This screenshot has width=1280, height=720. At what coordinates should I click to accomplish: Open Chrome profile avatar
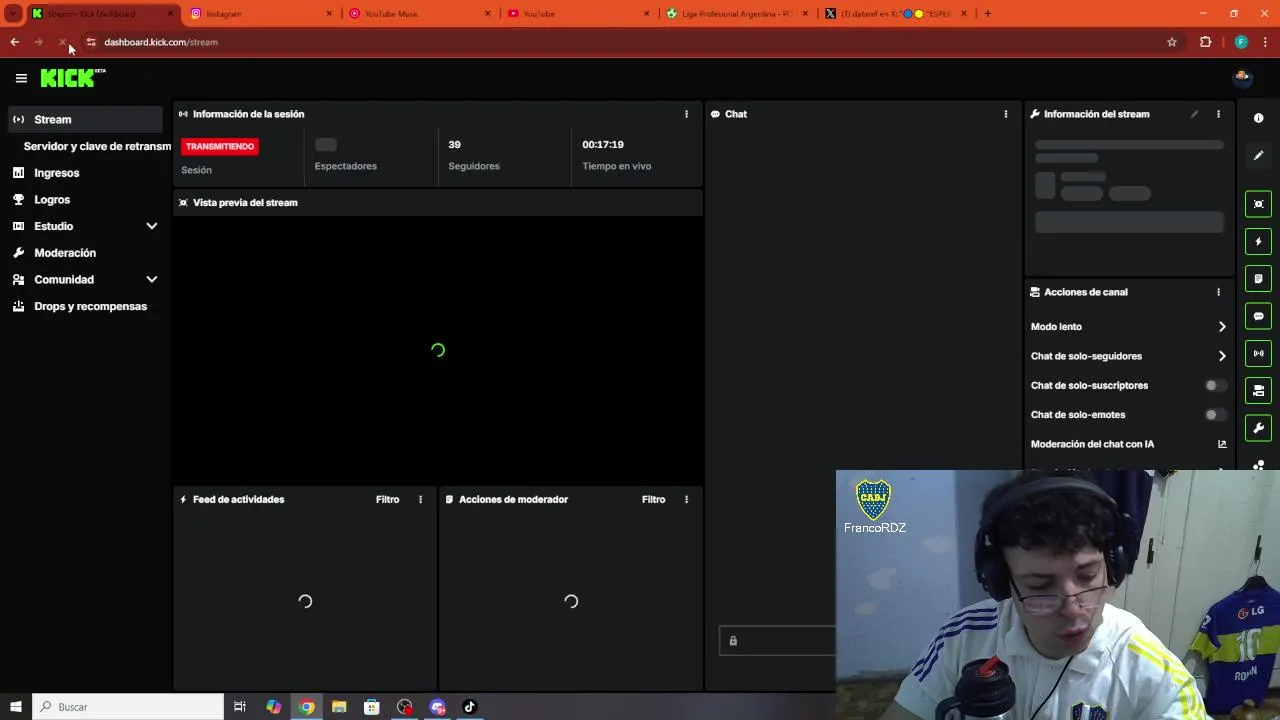click(1241, 42)
